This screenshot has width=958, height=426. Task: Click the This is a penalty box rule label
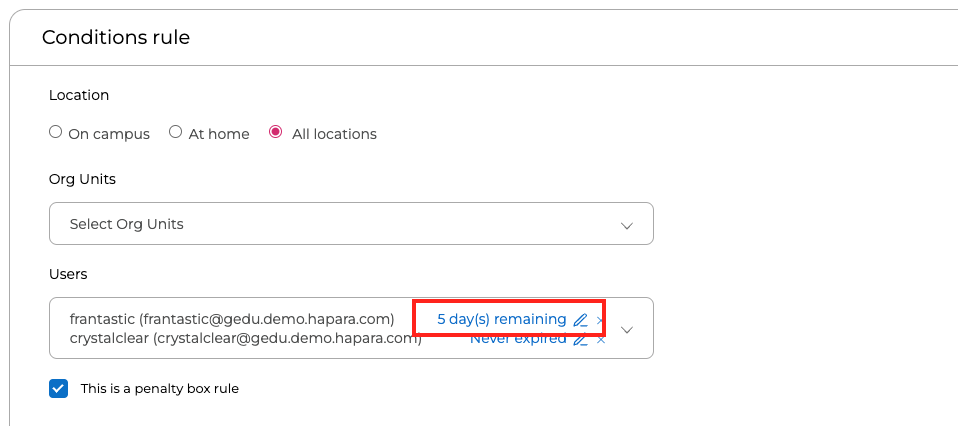click(159, 388)
